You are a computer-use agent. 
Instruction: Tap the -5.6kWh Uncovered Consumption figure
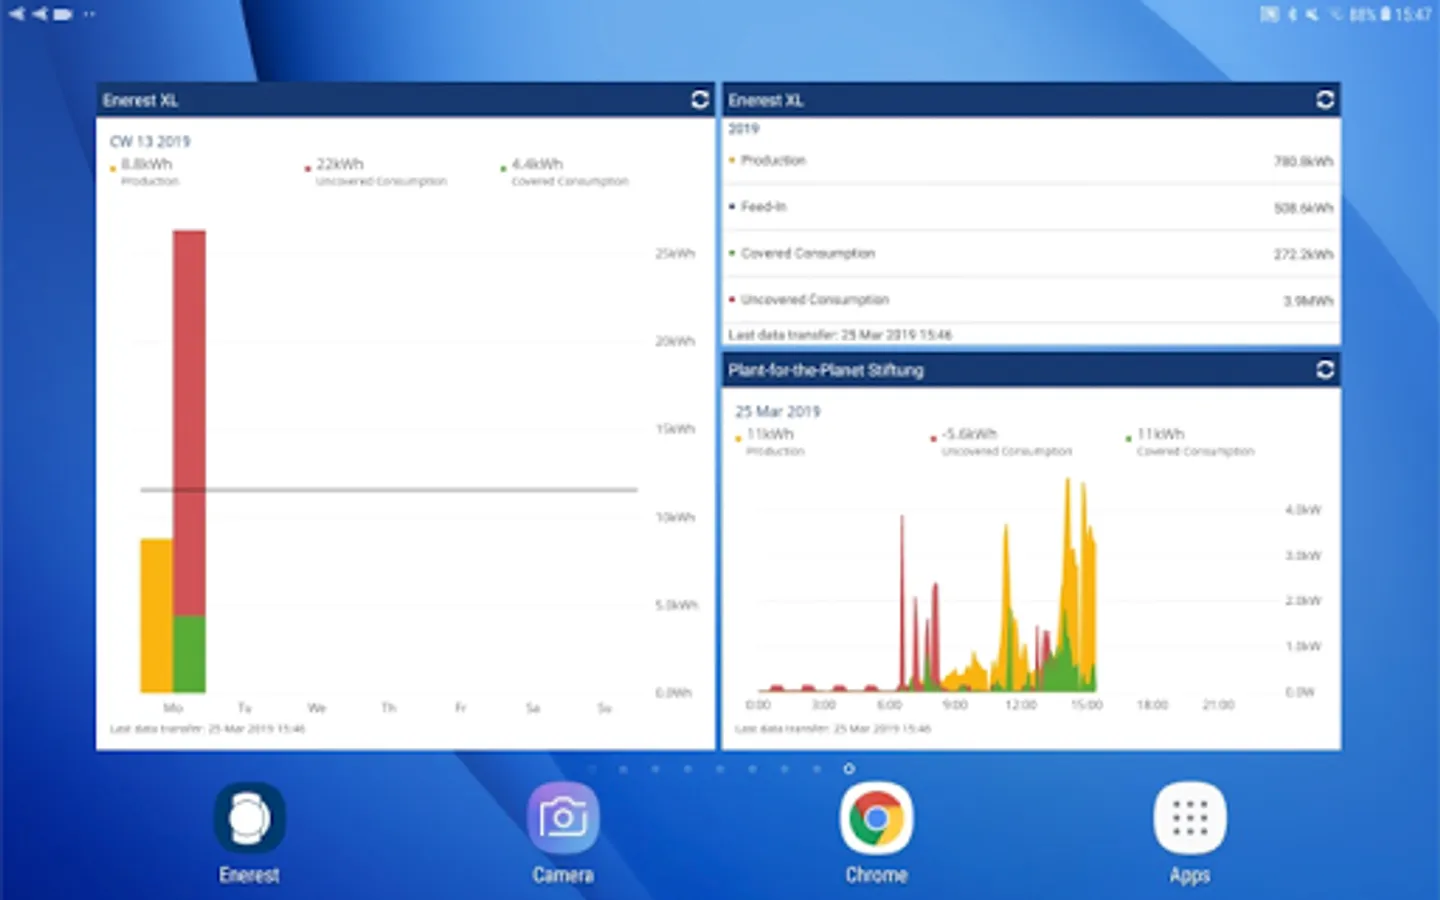[969, 434]
